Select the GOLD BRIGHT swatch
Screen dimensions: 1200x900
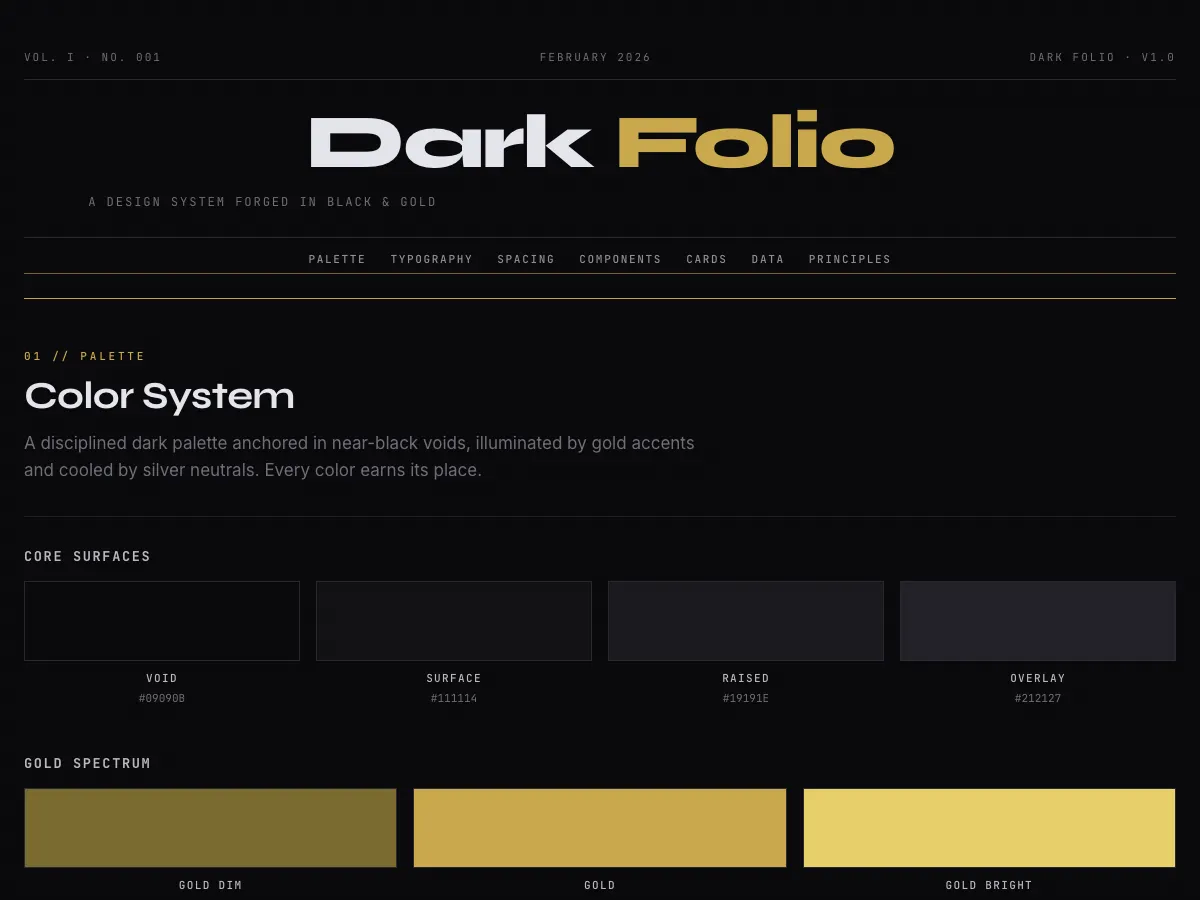click(x=988, y=827)
